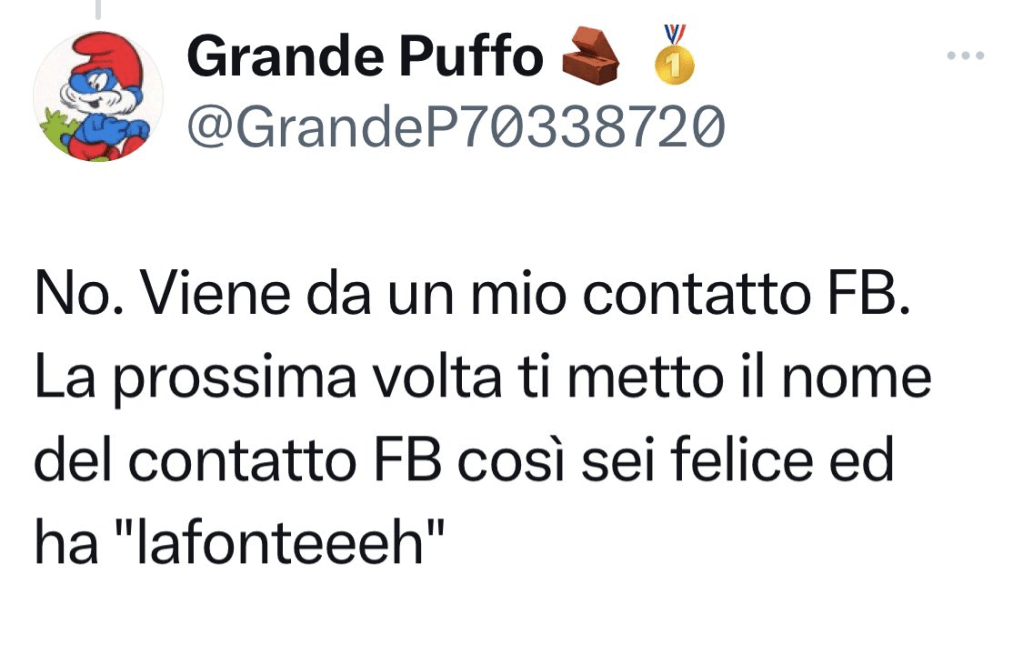Open the Grande Puffo display name link
The width and height of the screenshot is (1023, 645).
click(x=364, y=57)
